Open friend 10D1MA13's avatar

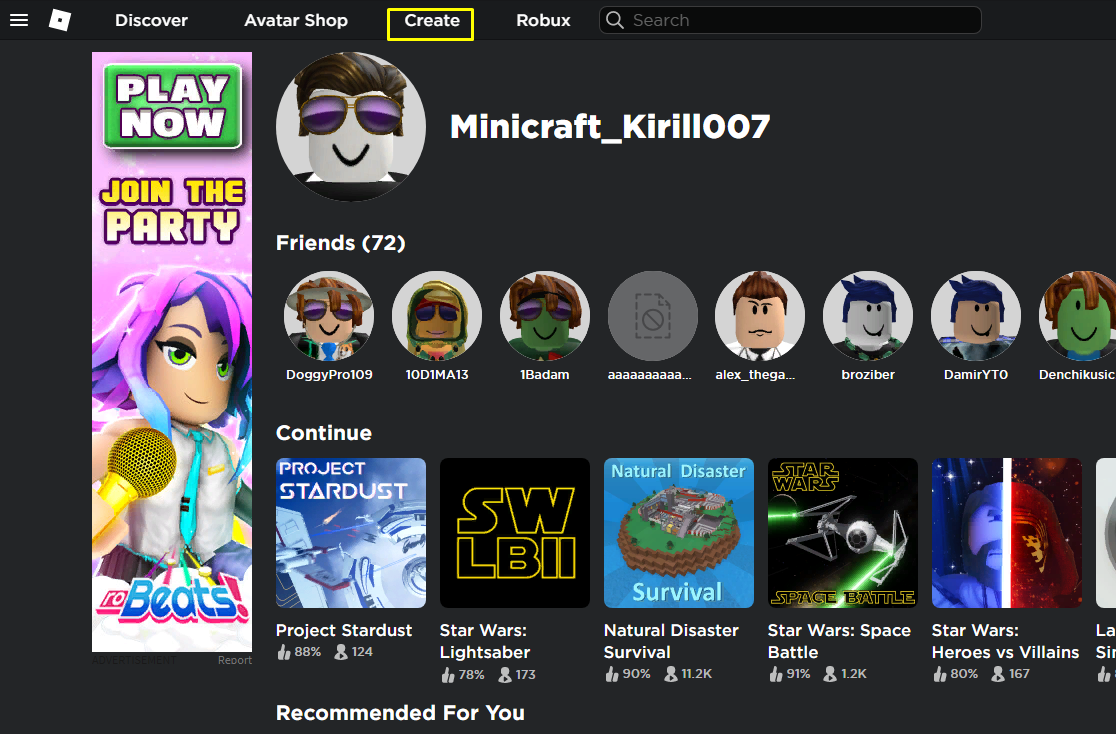437,315
